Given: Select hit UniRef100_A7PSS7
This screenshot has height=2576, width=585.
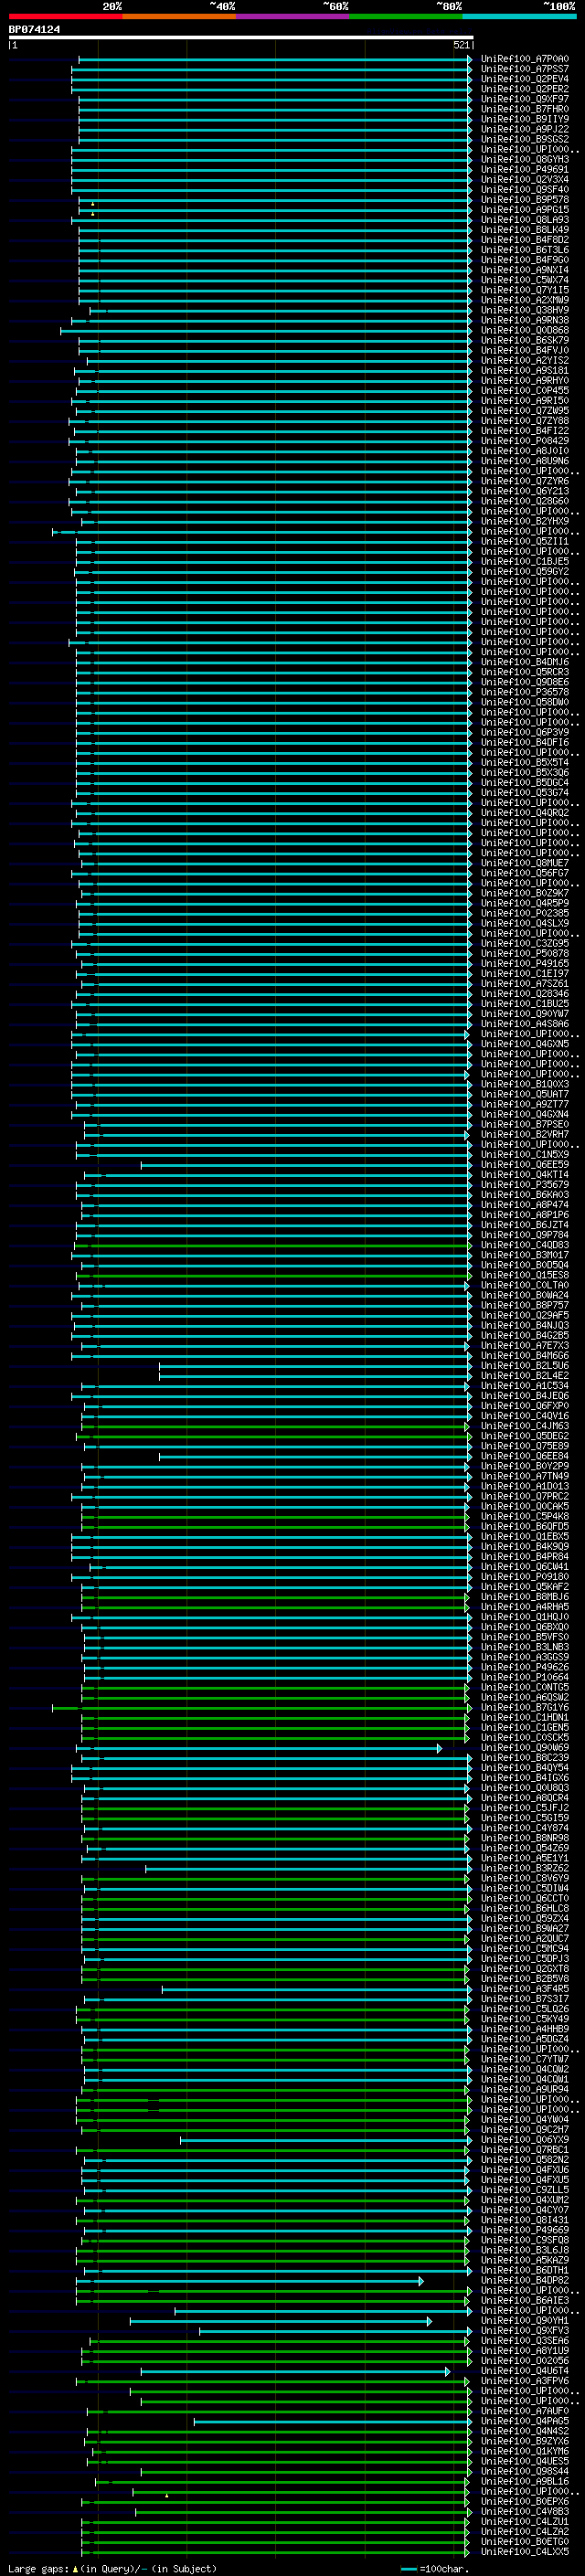Looking at the screenshot, I should click(524, 69).
